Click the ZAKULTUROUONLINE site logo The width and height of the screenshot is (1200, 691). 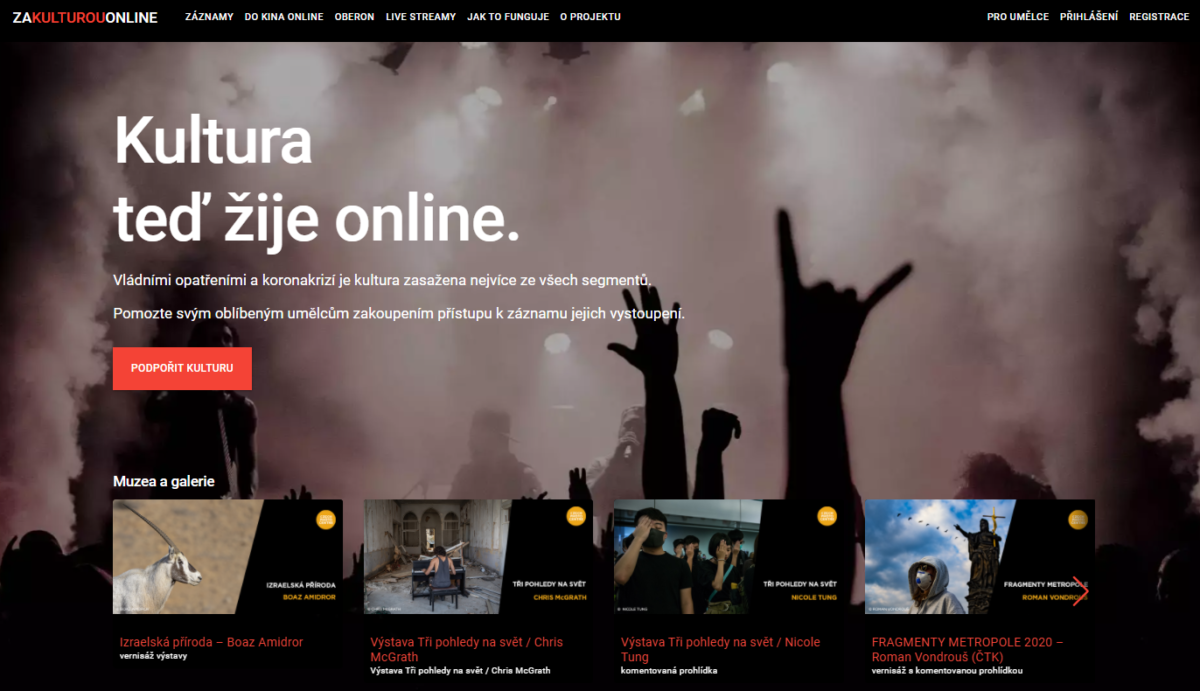pos(85,17)
